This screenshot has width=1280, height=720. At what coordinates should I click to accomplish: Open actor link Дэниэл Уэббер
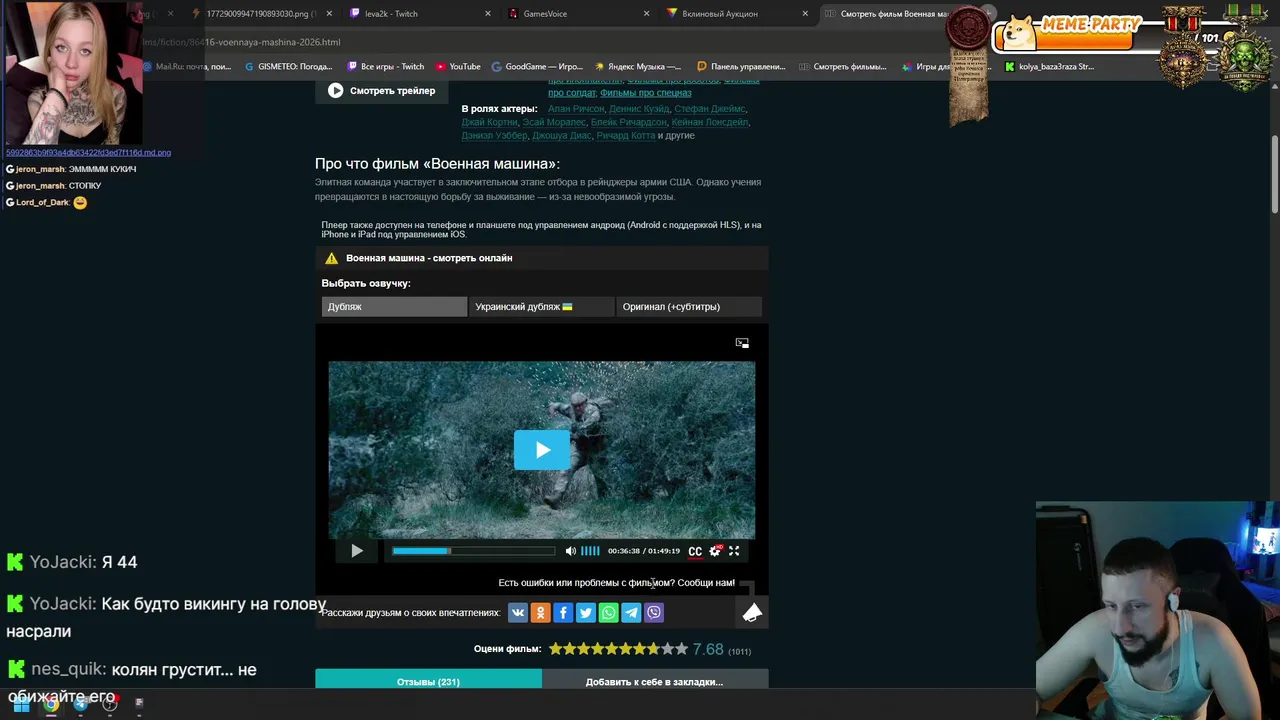coord(494,136)
